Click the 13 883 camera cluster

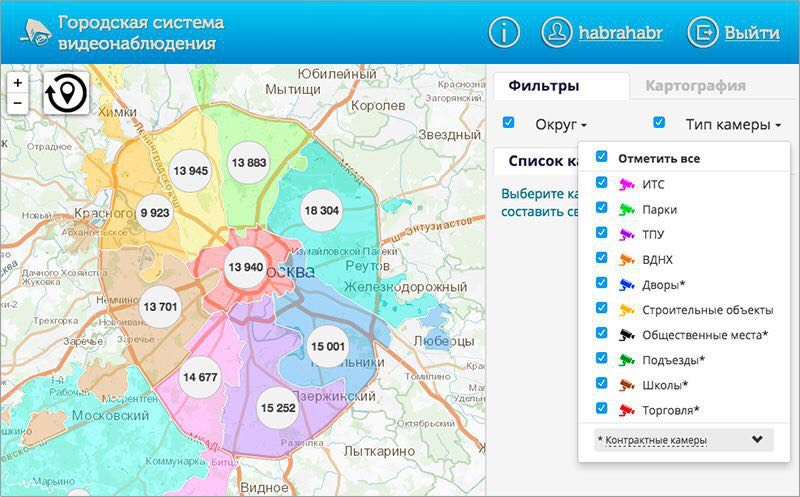[248, 163]
